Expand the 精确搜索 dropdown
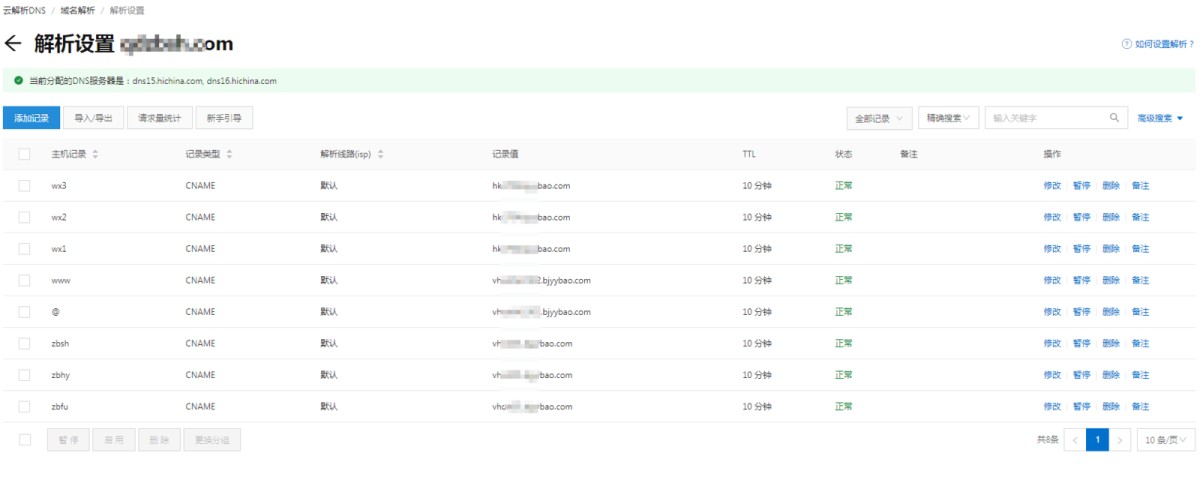Viewport: 1200px width, 477px height. click(948, 118)
